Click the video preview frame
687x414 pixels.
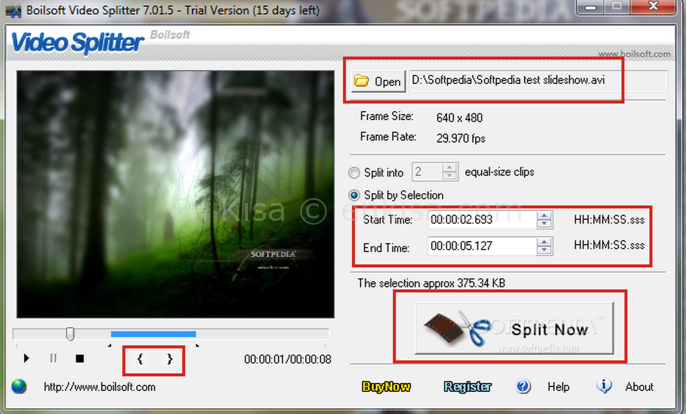(175, 194)
